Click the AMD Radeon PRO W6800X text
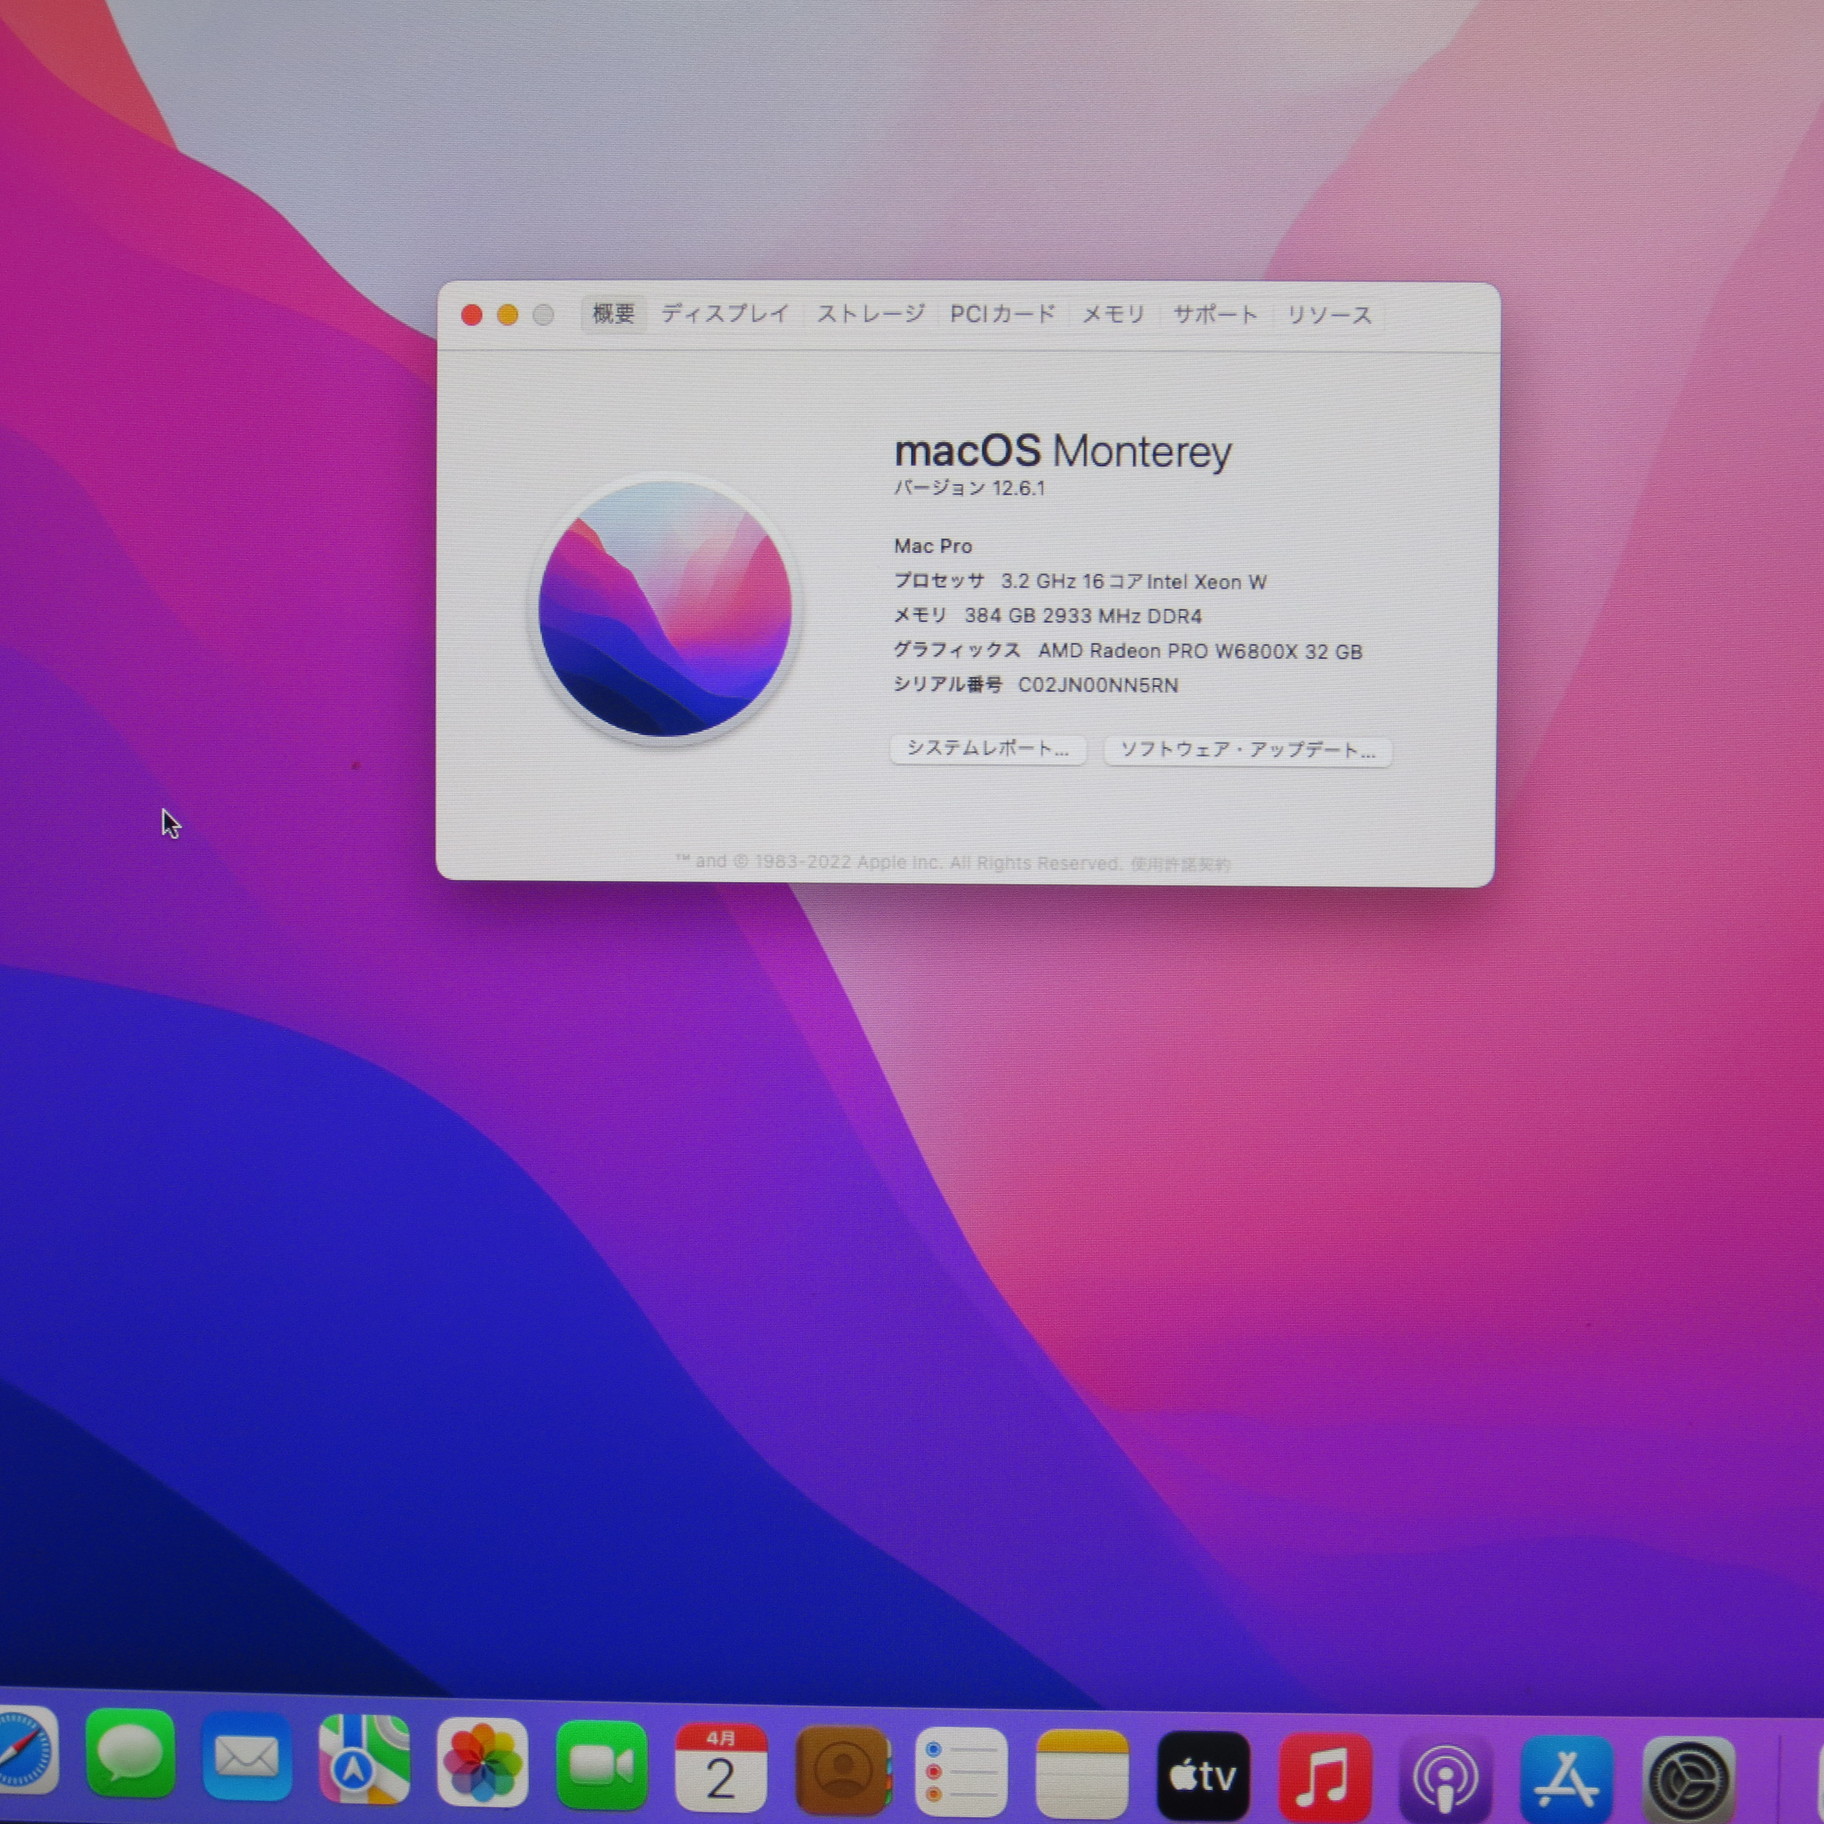The height and width of the screenshot is (1824, 1824). point(1200,651)
